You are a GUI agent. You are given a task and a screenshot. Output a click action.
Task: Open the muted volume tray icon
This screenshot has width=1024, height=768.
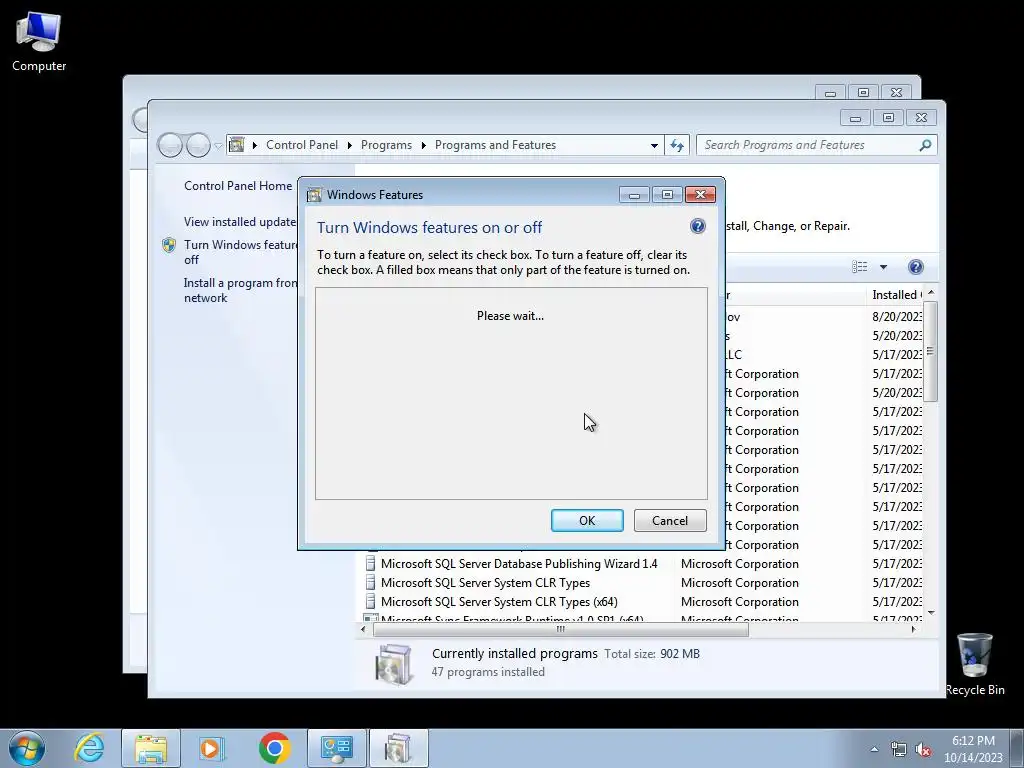923,750
